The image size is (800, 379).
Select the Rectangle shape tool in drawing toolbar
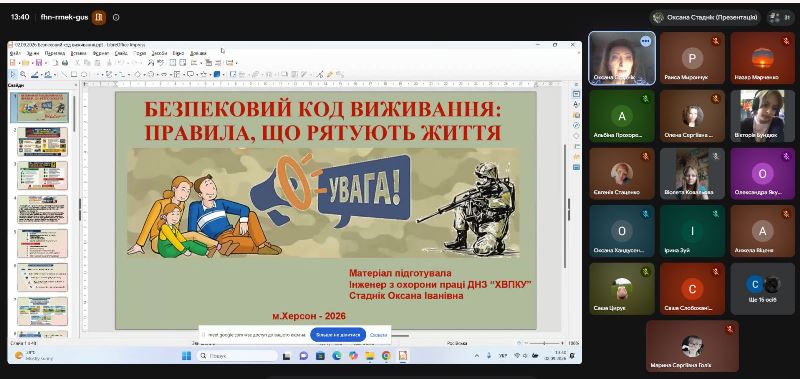pos(74,74)
